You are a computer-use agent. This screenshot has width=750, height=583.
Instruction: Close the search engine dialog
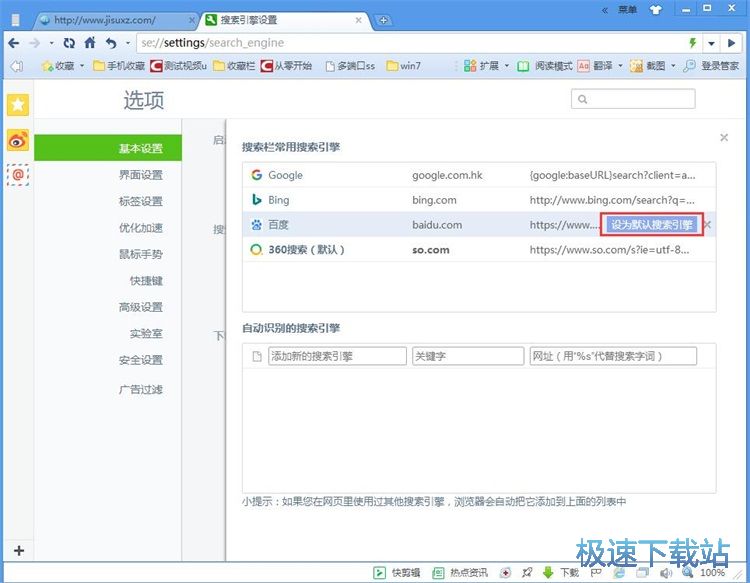[724, 138]
